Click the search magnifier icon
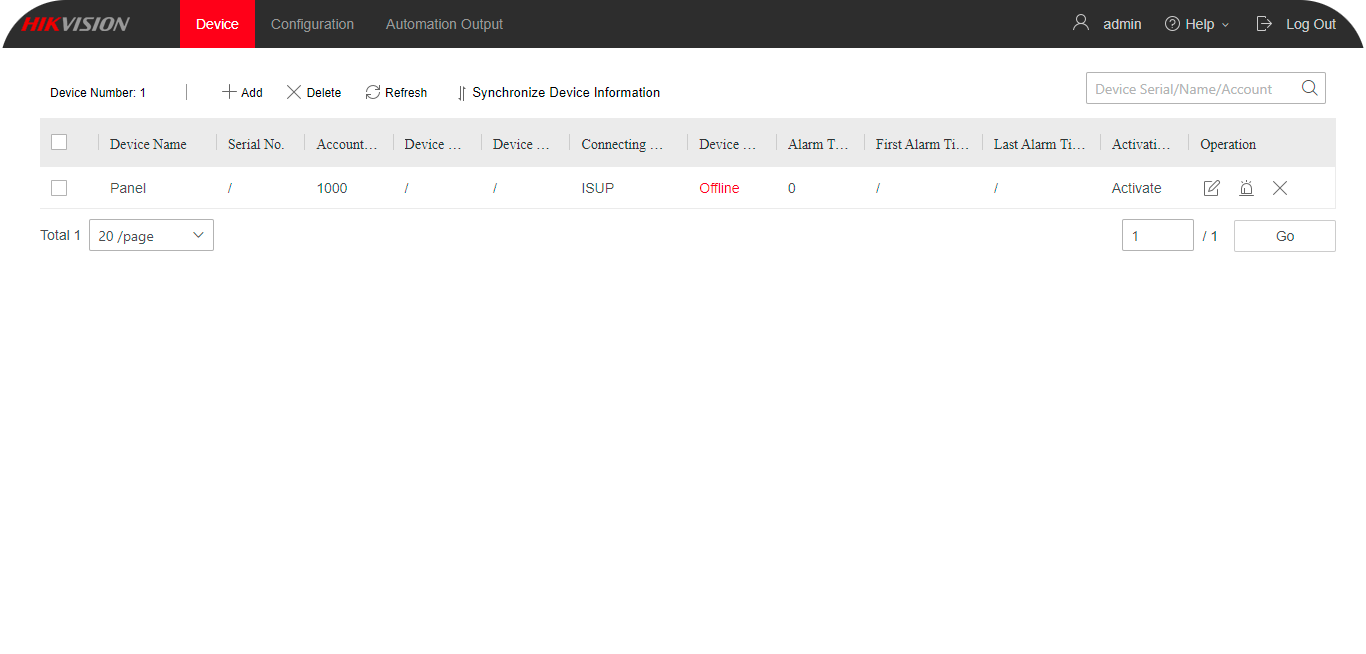 point(1309,88)
